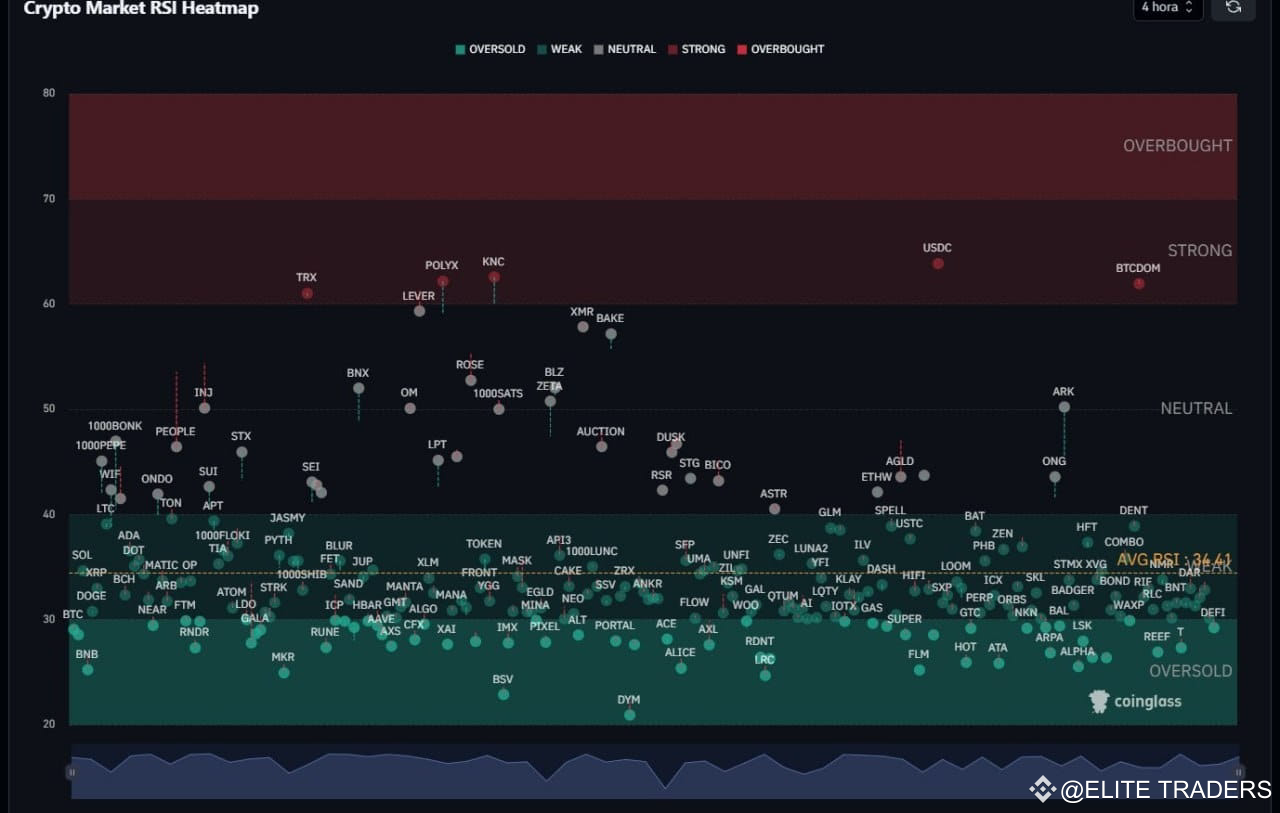
Task: Open the 4 hour timeframe dropdown
Action: [x=1168, y=8]
